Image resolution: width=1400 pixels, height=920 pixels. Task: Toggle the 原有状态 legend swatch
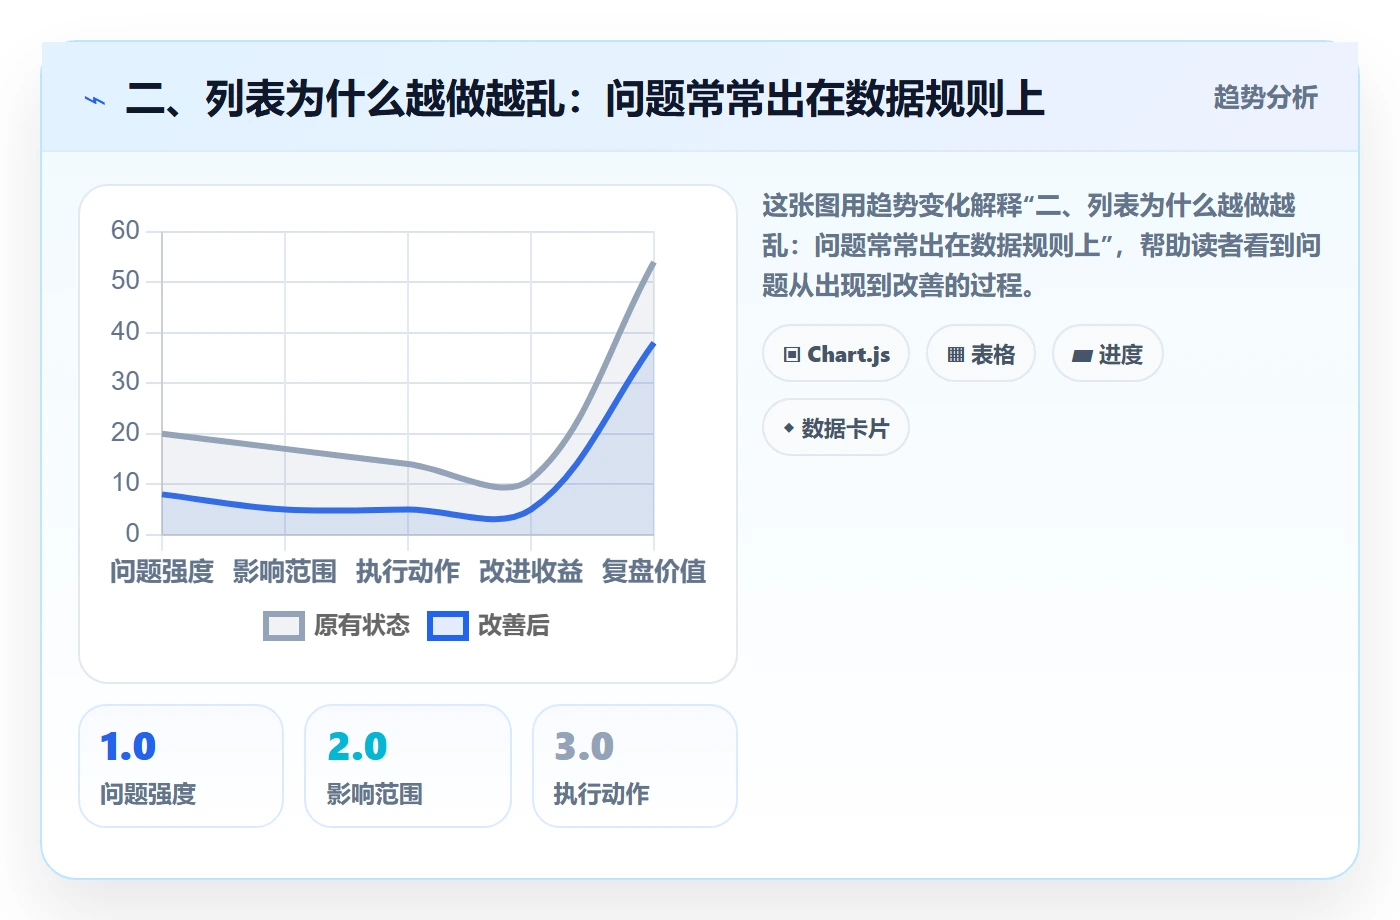pyautogui.click(x=284, y=626)
